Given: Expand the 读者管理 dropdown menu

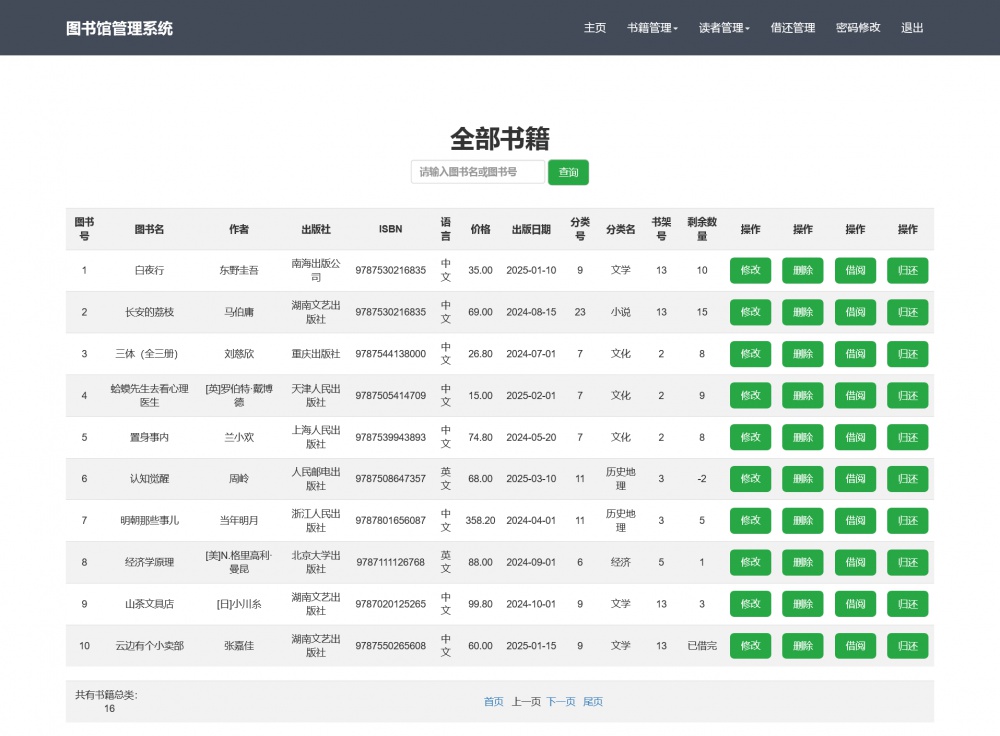Looking at the screenshot, I should pyautogui.click(x=724, y=28).
